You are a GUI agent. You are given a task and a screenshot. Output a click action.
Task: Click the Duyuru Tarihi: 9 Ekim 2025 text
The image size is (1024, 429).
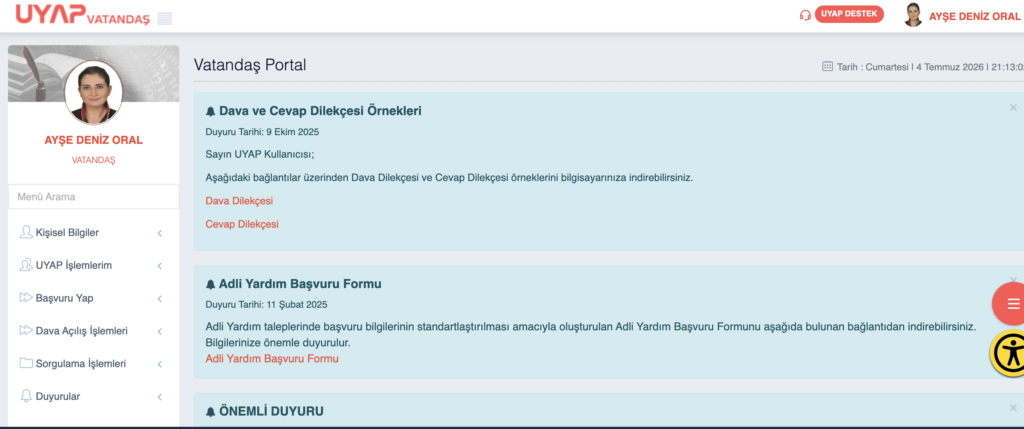pyautogui.click(x=262, y=132)
